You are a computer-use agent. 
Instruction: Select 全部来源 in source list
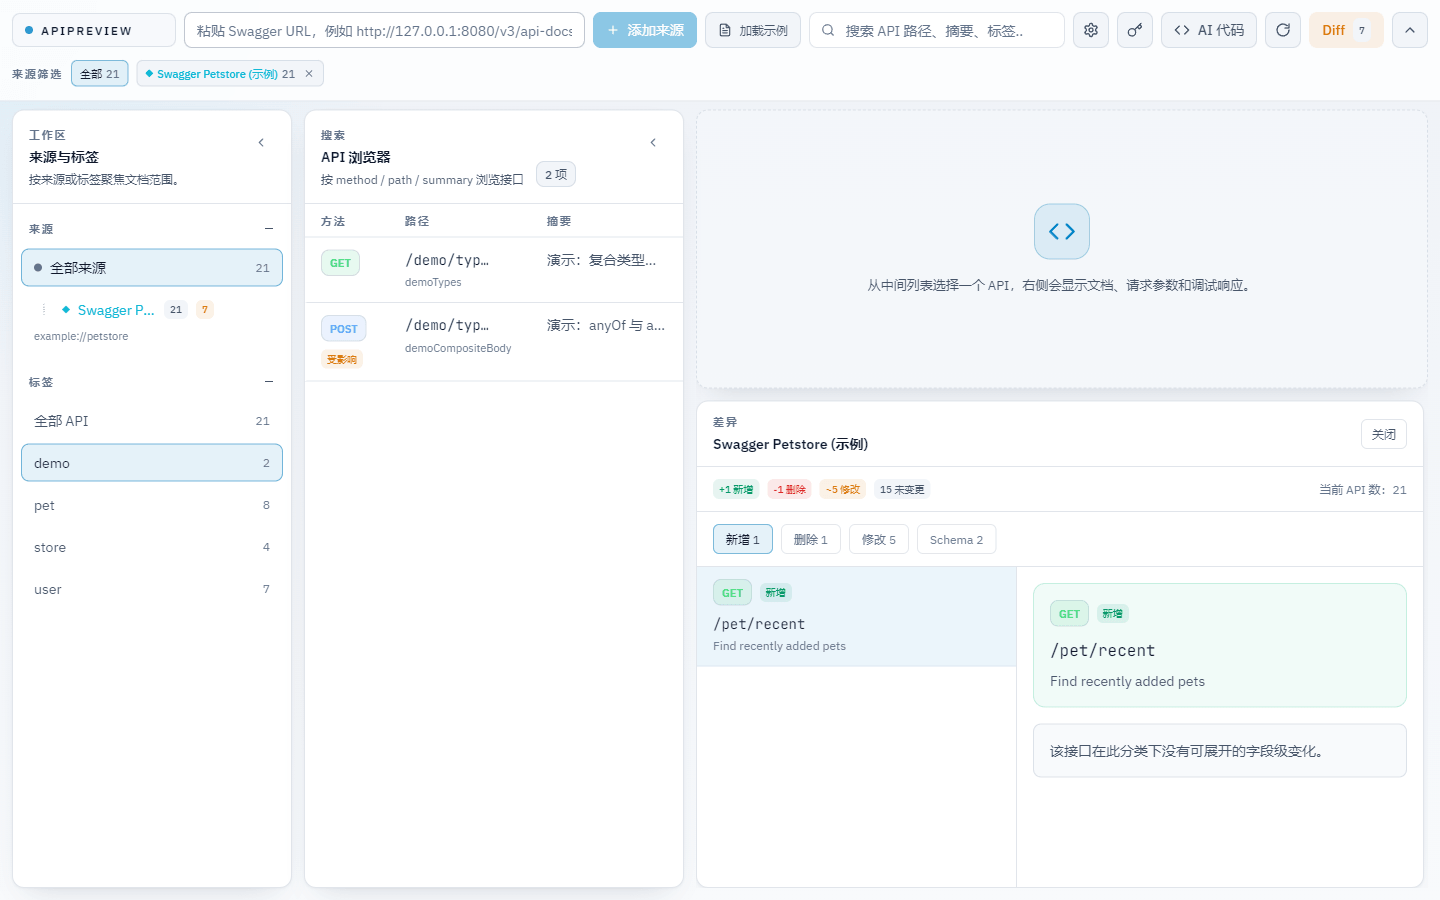click(x=152, y=268)
